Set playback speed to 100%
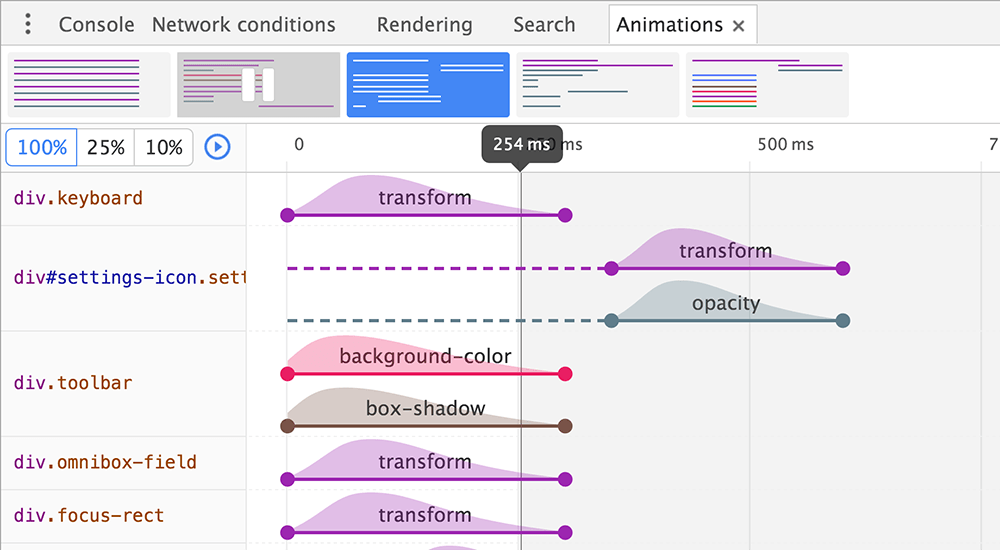The image size is (1000, 550). (x=42, y=147)
